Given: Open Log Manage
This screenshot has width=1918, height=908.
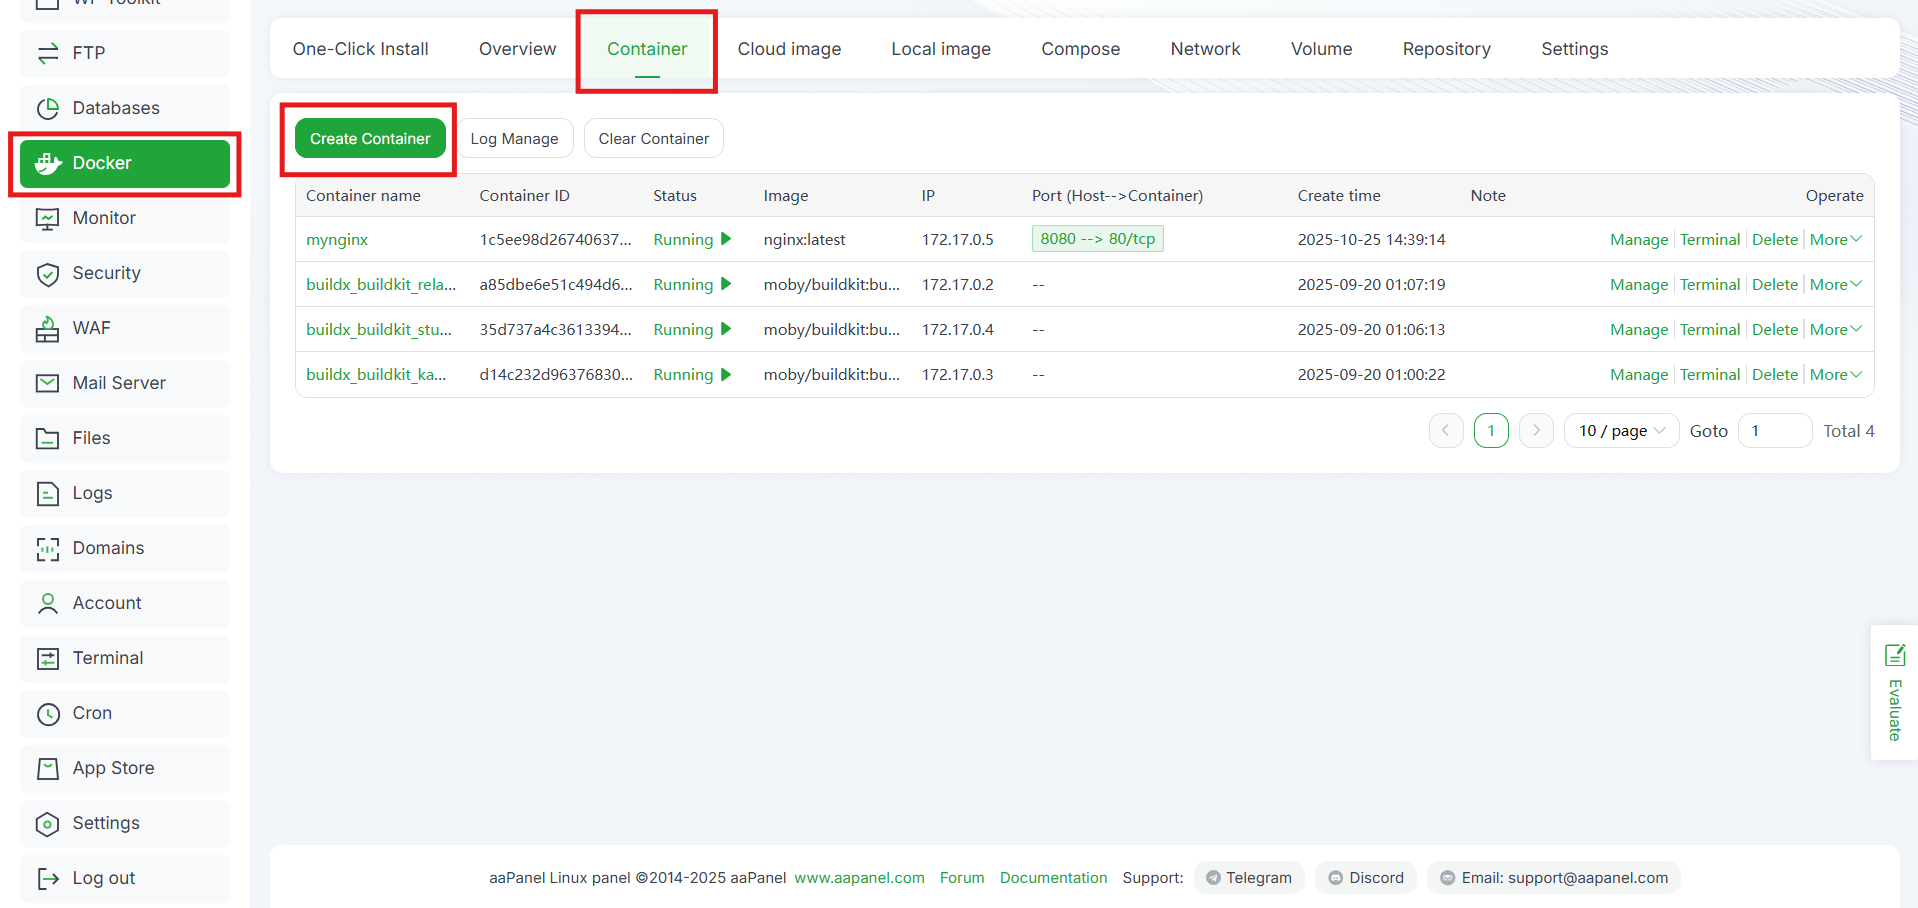Looking at the screenshot, I should [x=515, y=138].
